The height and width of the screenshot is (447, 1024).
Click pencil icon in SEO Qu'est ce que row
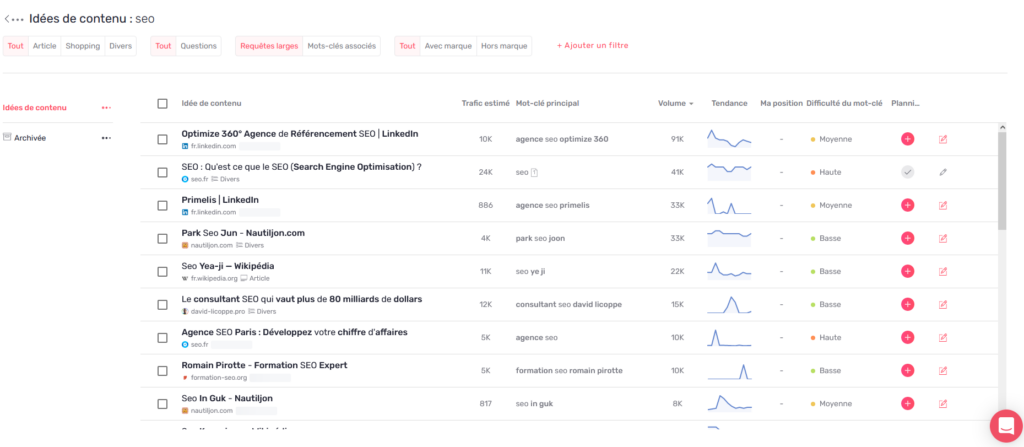point(942,172)
